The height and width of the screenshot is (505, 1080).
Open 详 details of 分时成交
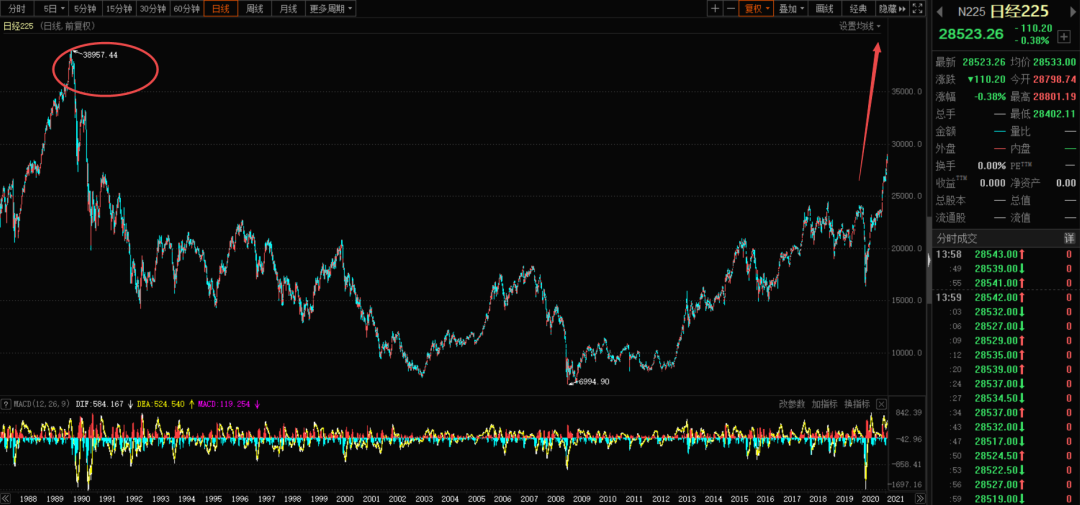tap(1069, 238)
